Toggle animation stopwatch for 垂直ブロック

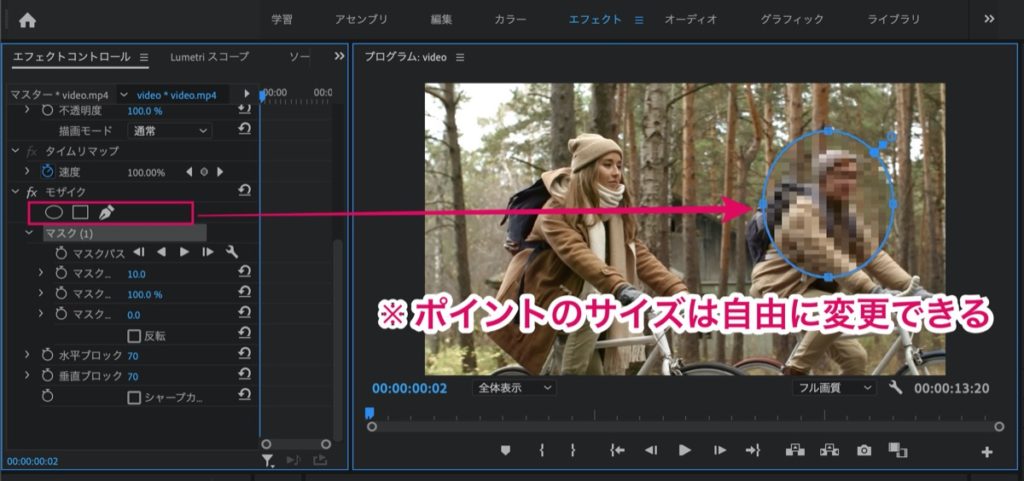click(48, 376)
